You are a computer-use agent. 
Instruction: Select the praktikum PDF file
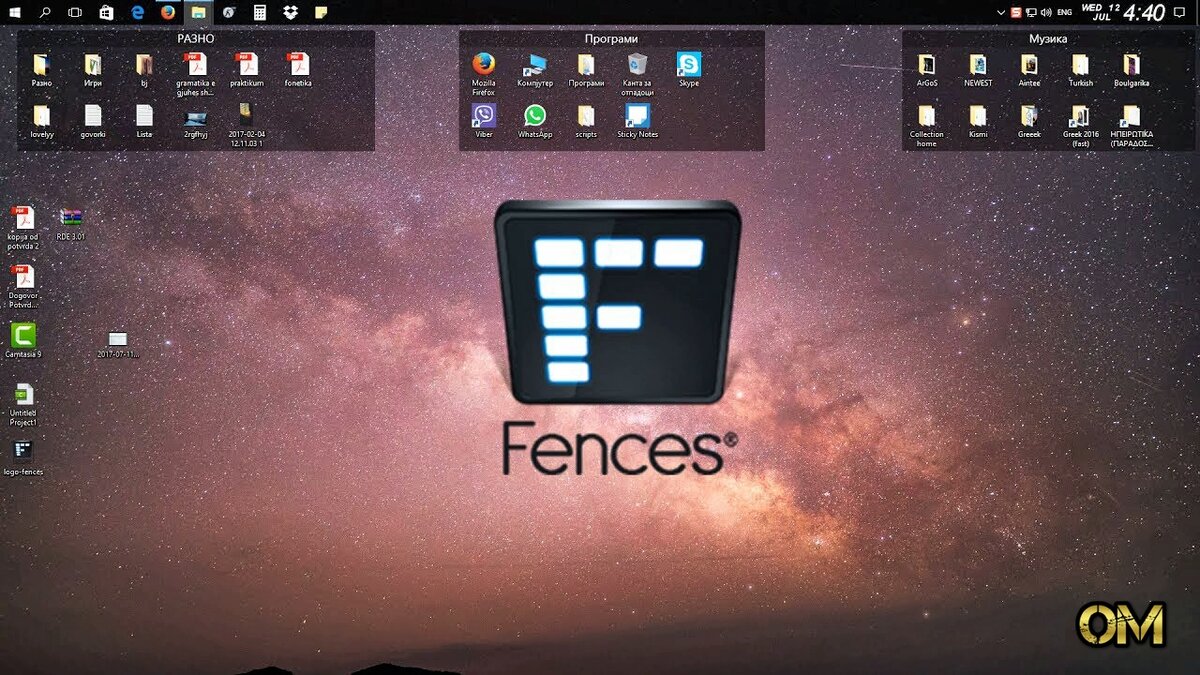coord(246,70)
